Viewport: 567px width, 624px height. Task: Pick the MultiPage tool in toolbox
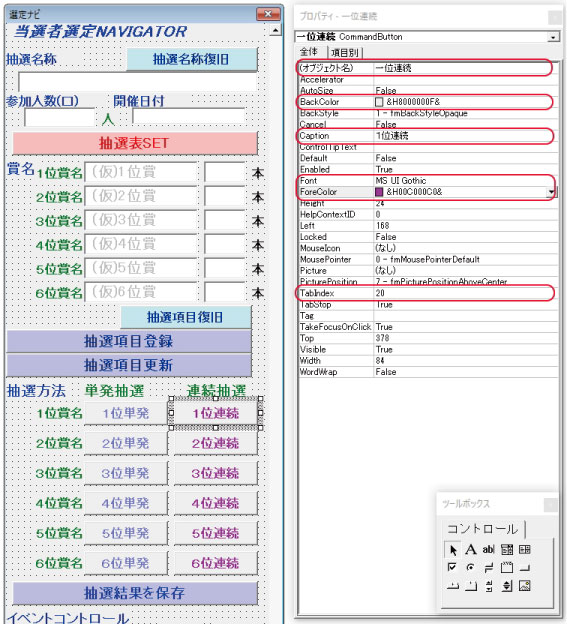pos(471,585)
